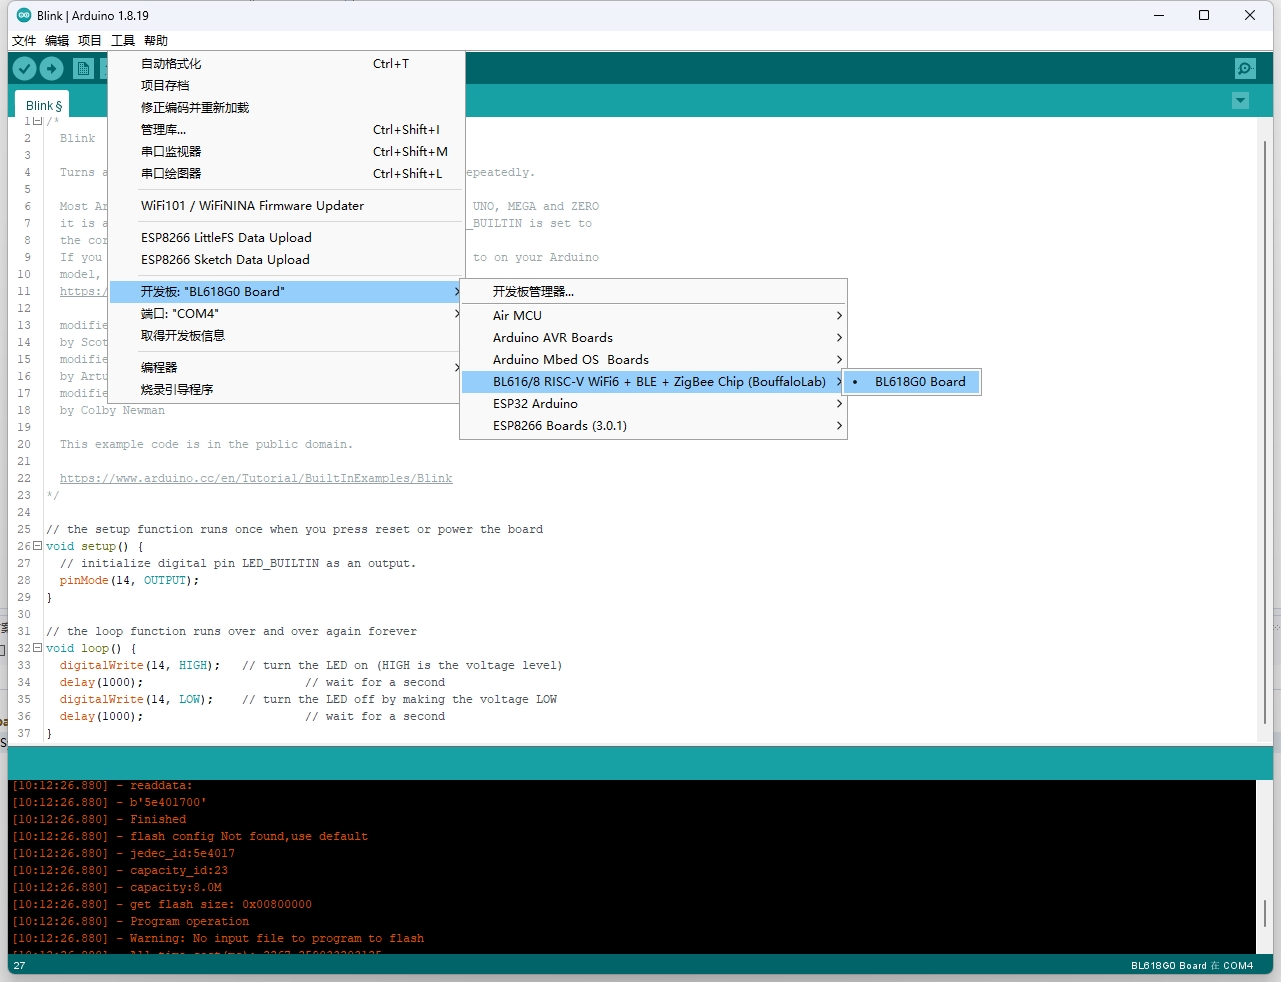Expand the Arduino Mbed OS Boards submenu
The width and height of the screenshot is (1281, 982).
[653, 359]
